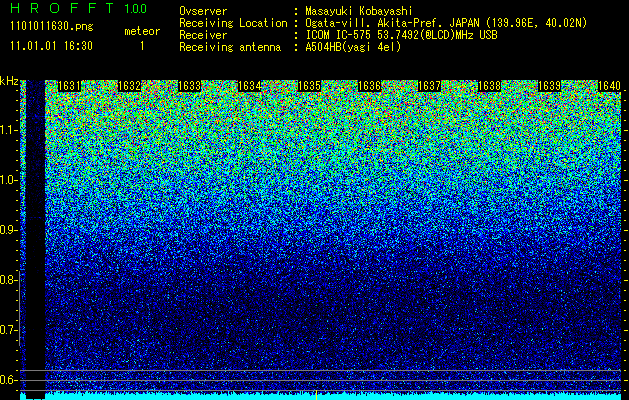Click the Receiving antenna label
Image resolution: width=629 pixels, height=400 pixels.
[230, 47]
